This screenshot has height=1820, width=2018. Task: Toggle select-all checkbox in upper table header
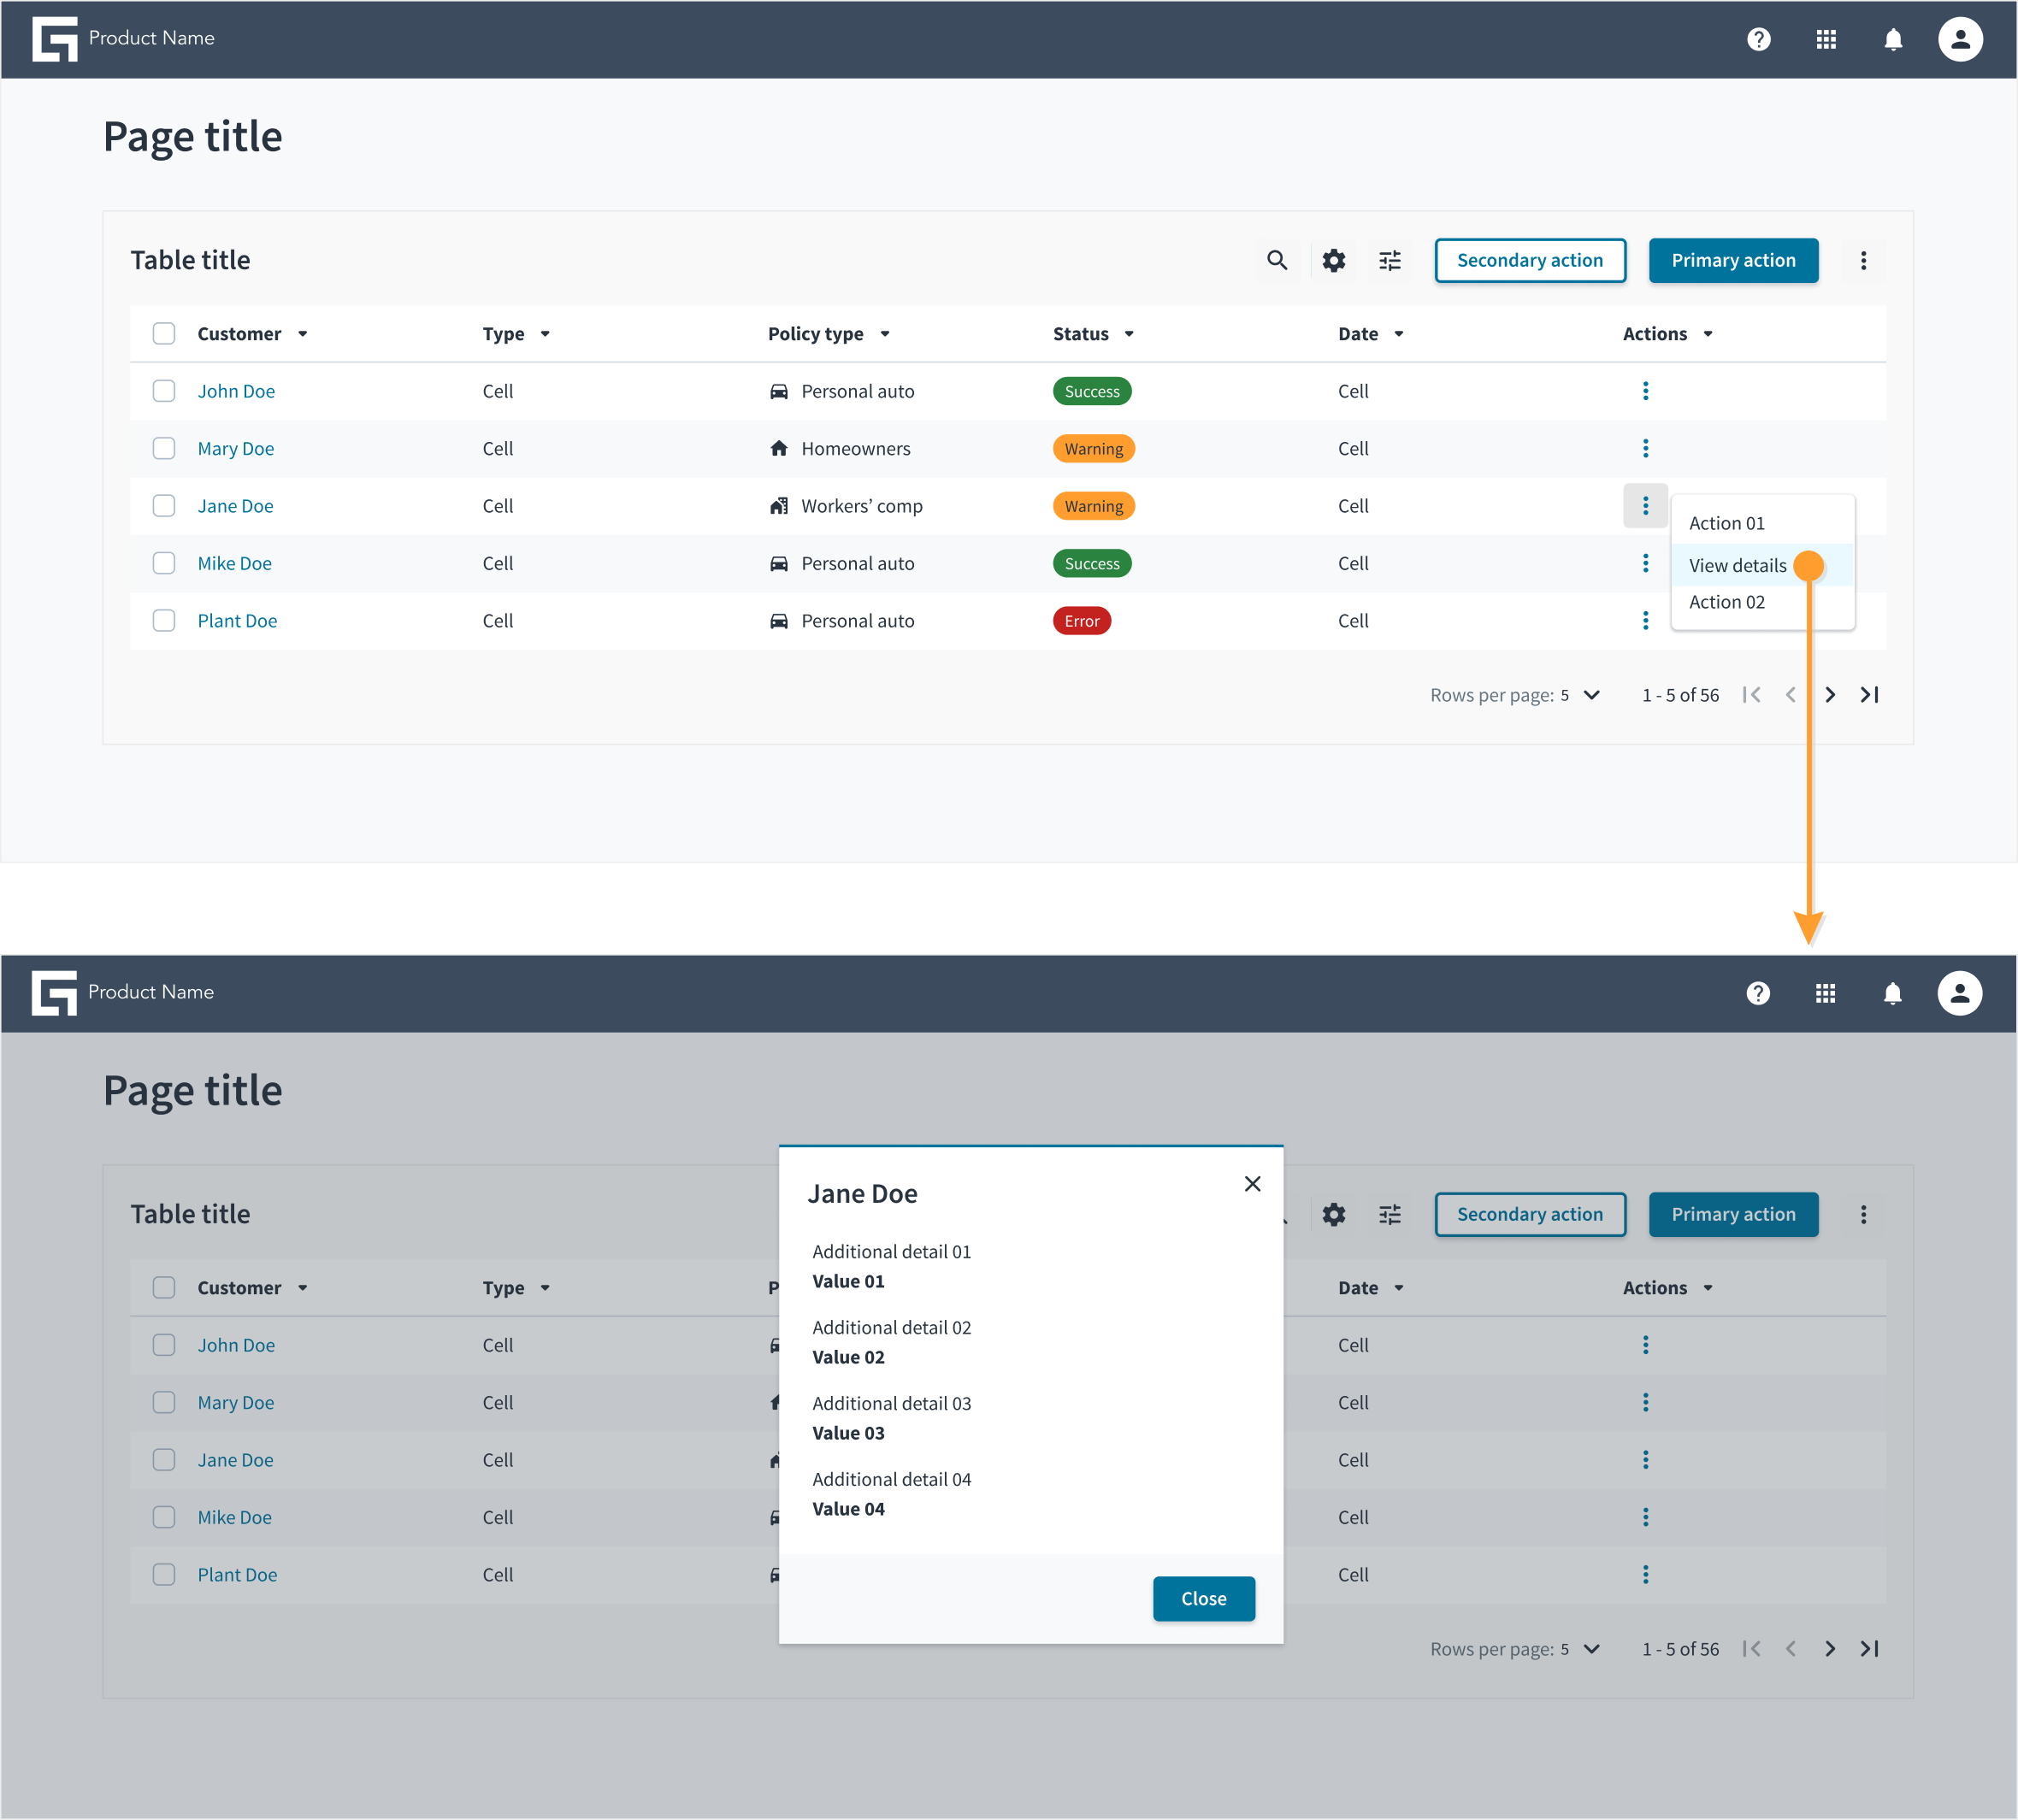coord(164,333)
